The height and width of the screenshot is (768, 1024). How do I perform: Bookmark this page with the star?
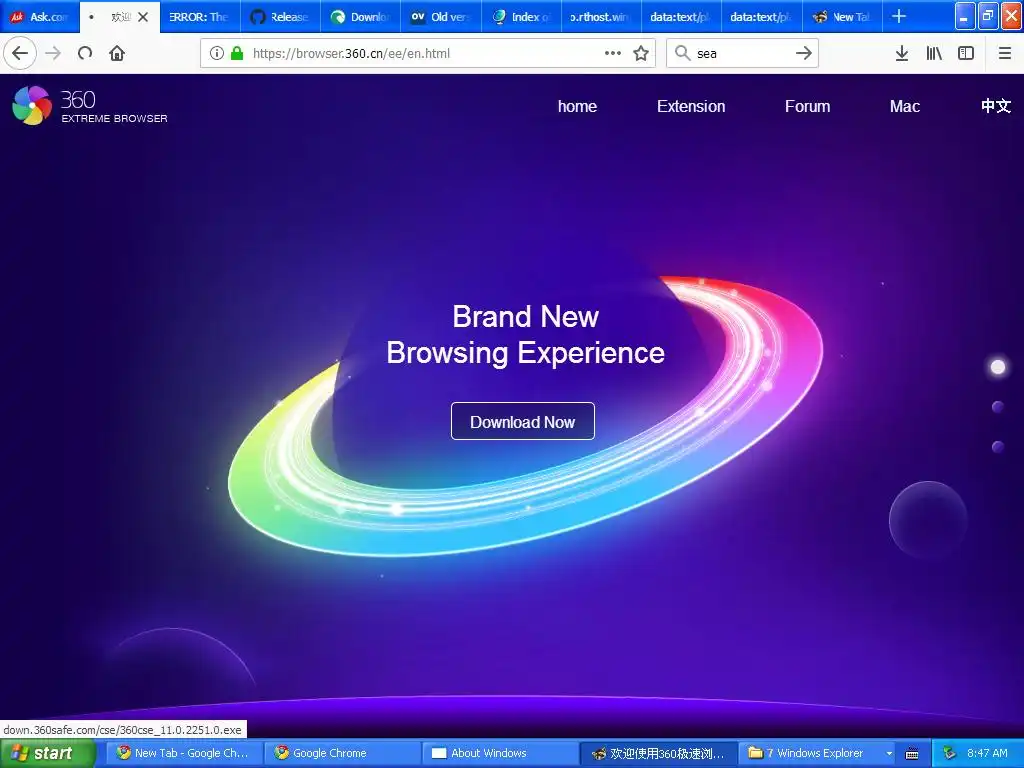click(641, 53)
